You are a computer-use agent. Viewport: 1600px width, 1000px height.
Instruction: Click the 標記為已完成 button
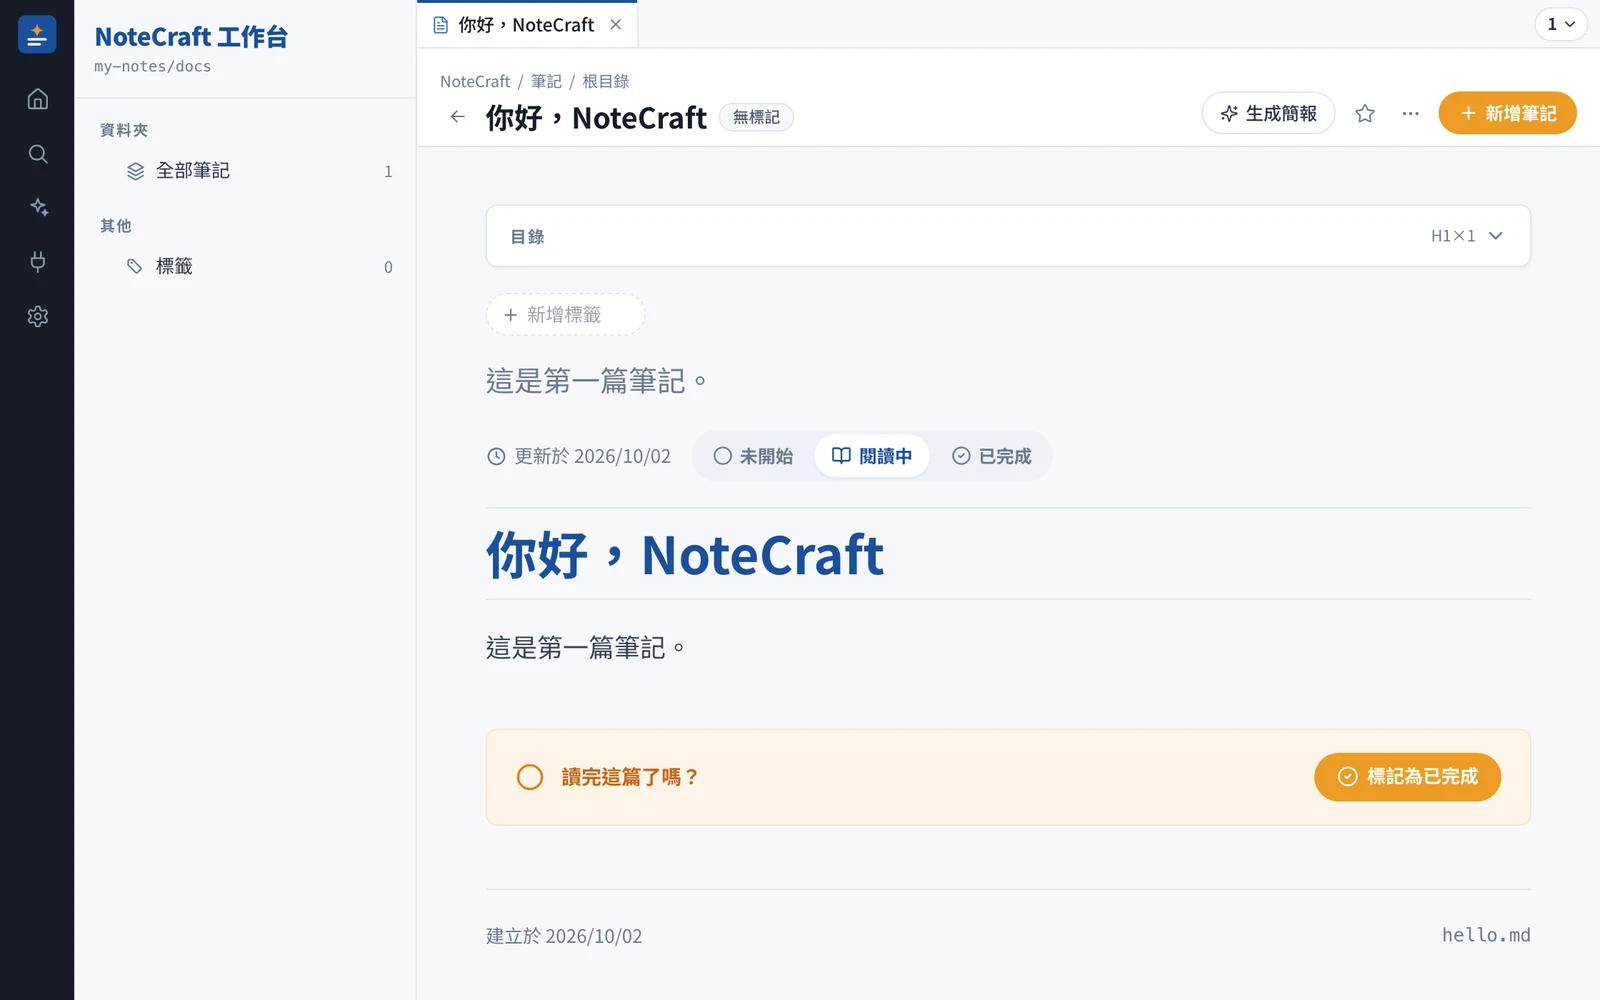[x=1407, y=777]
